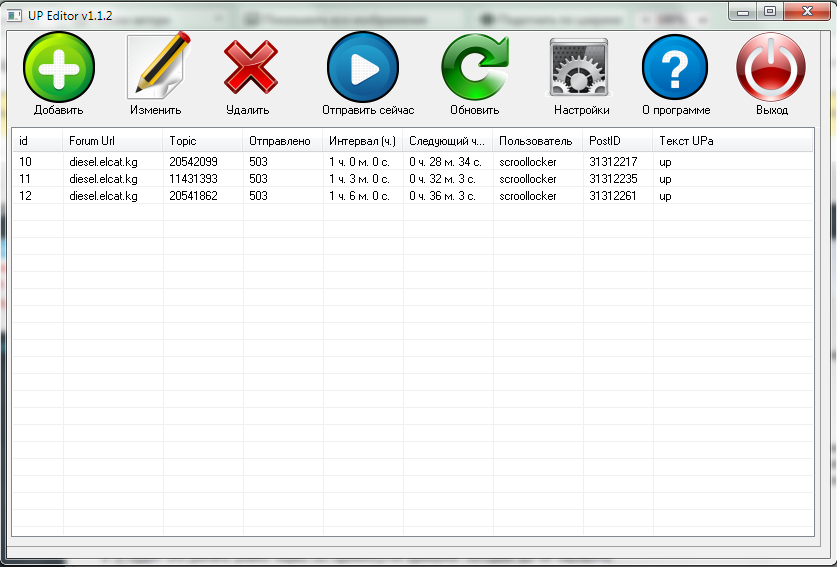Sort by the Forum Url column header
Image resolution: width=837 pixels, height=567 pixels.
tap(113, 141)
